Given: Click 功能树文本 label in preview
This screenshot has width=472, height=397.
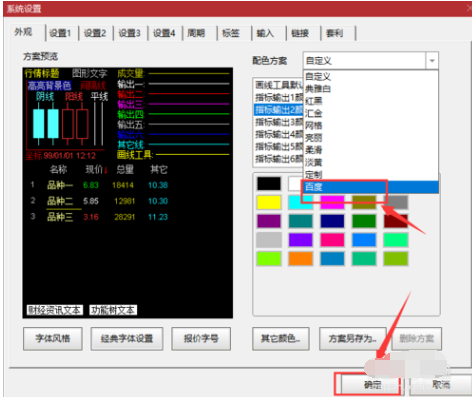Looking at the screenshot, I should click(113, 310).
